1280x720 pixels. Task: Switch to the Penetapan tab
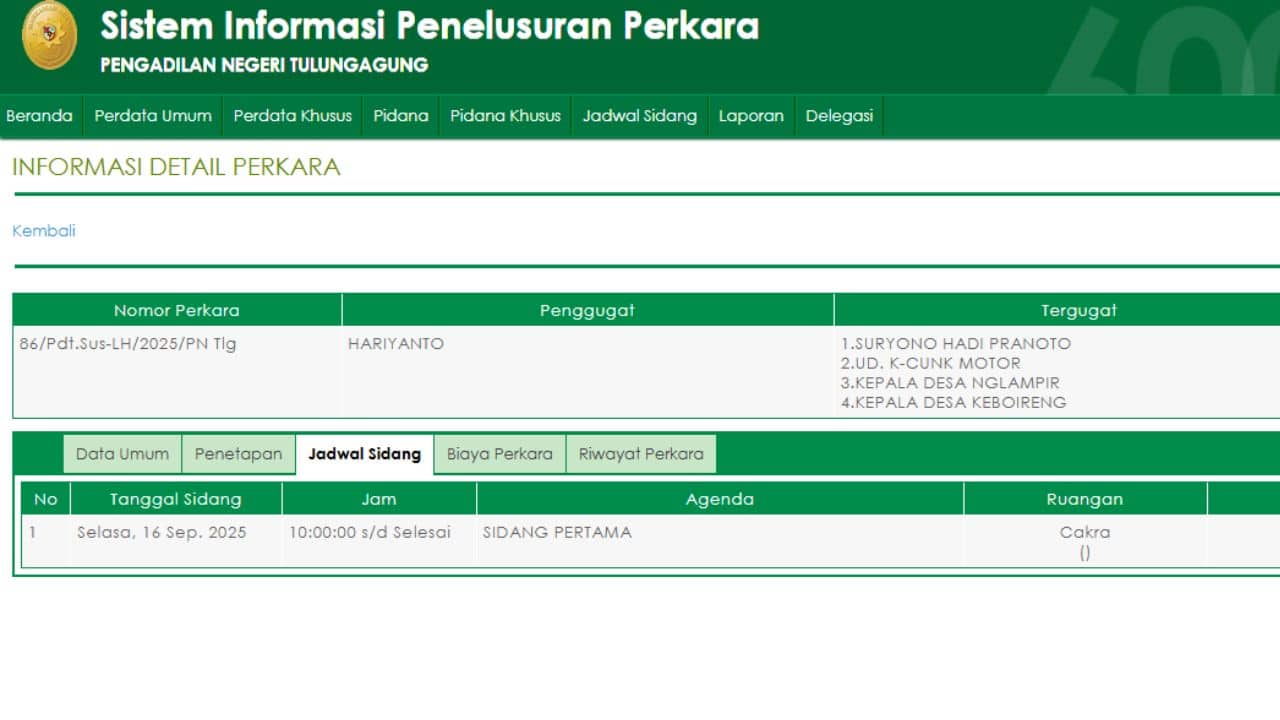(x=238, y=453)
